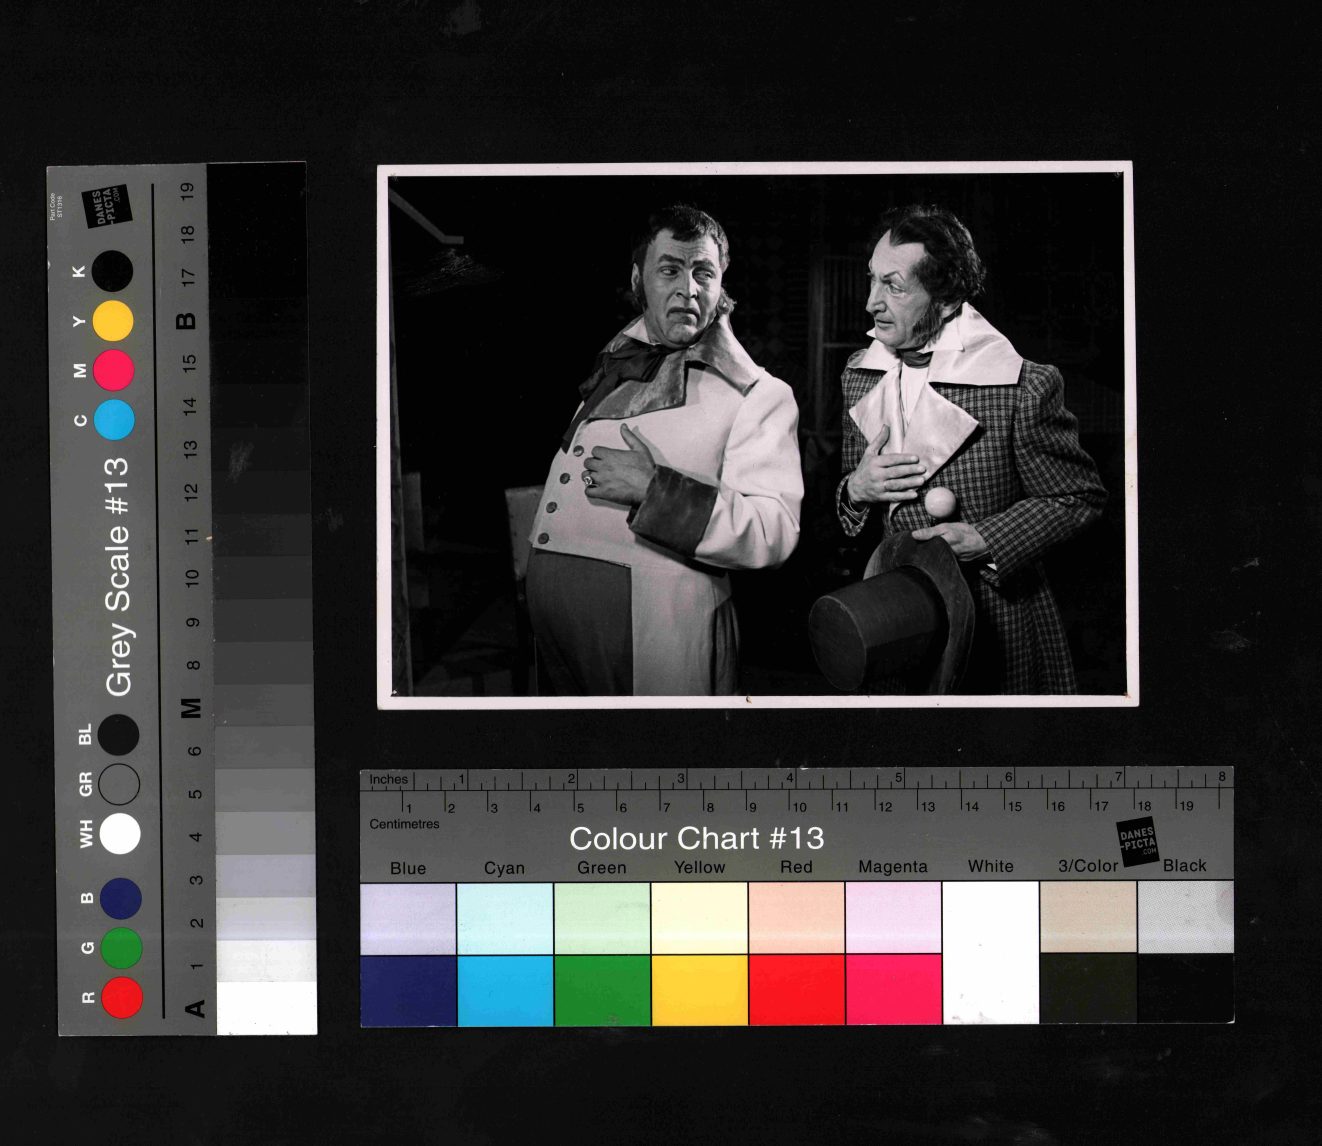Click the black-and-white theatre photograph
Screen dimensions: 1322x1146
pos(757,436)
